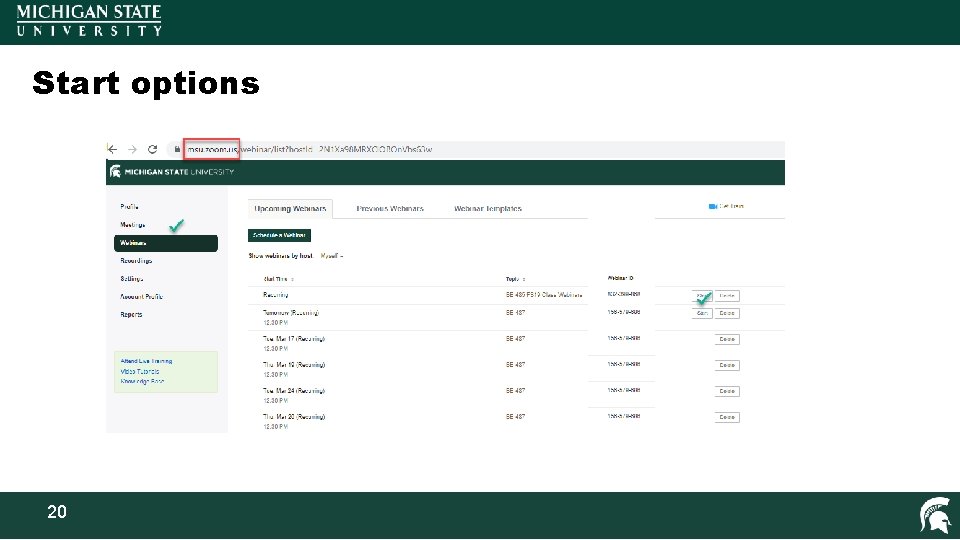Open Account Profile in the sidebar
This screenshot has width=960, height=540.
point(141,296)
